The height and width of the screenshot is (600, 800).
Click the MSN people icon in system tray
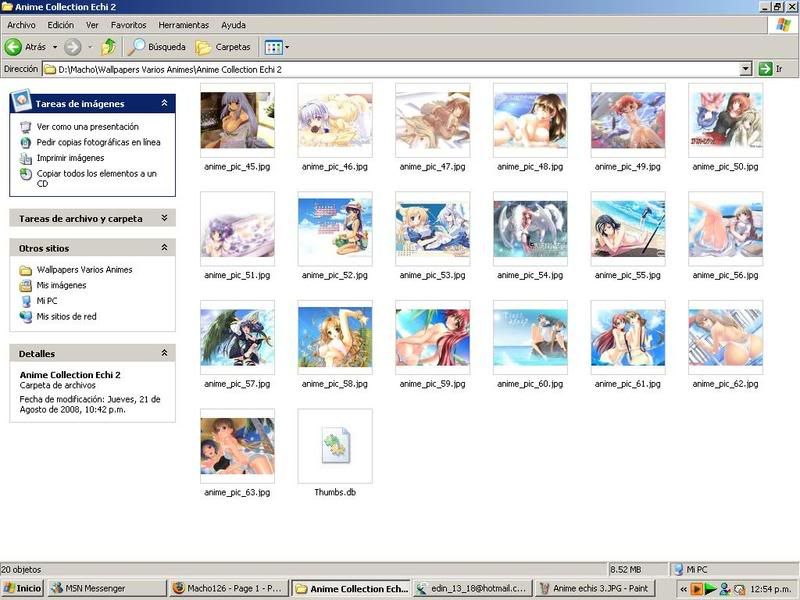(724, 589)
